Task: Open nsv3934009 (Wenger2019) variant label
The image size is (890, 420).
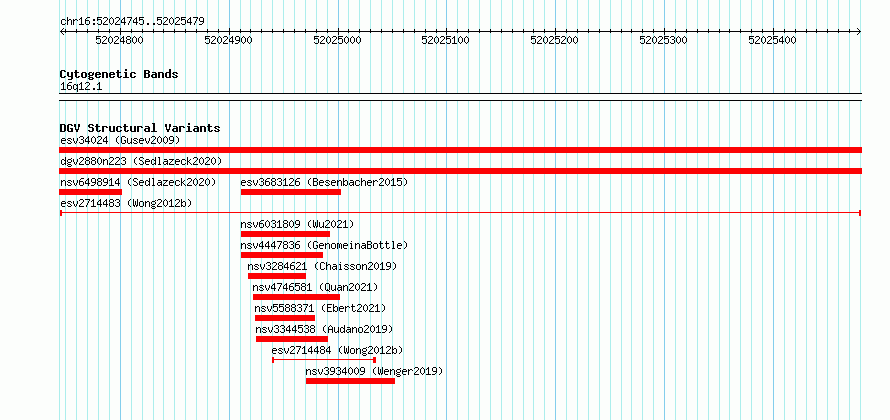Action: point(374,371)
